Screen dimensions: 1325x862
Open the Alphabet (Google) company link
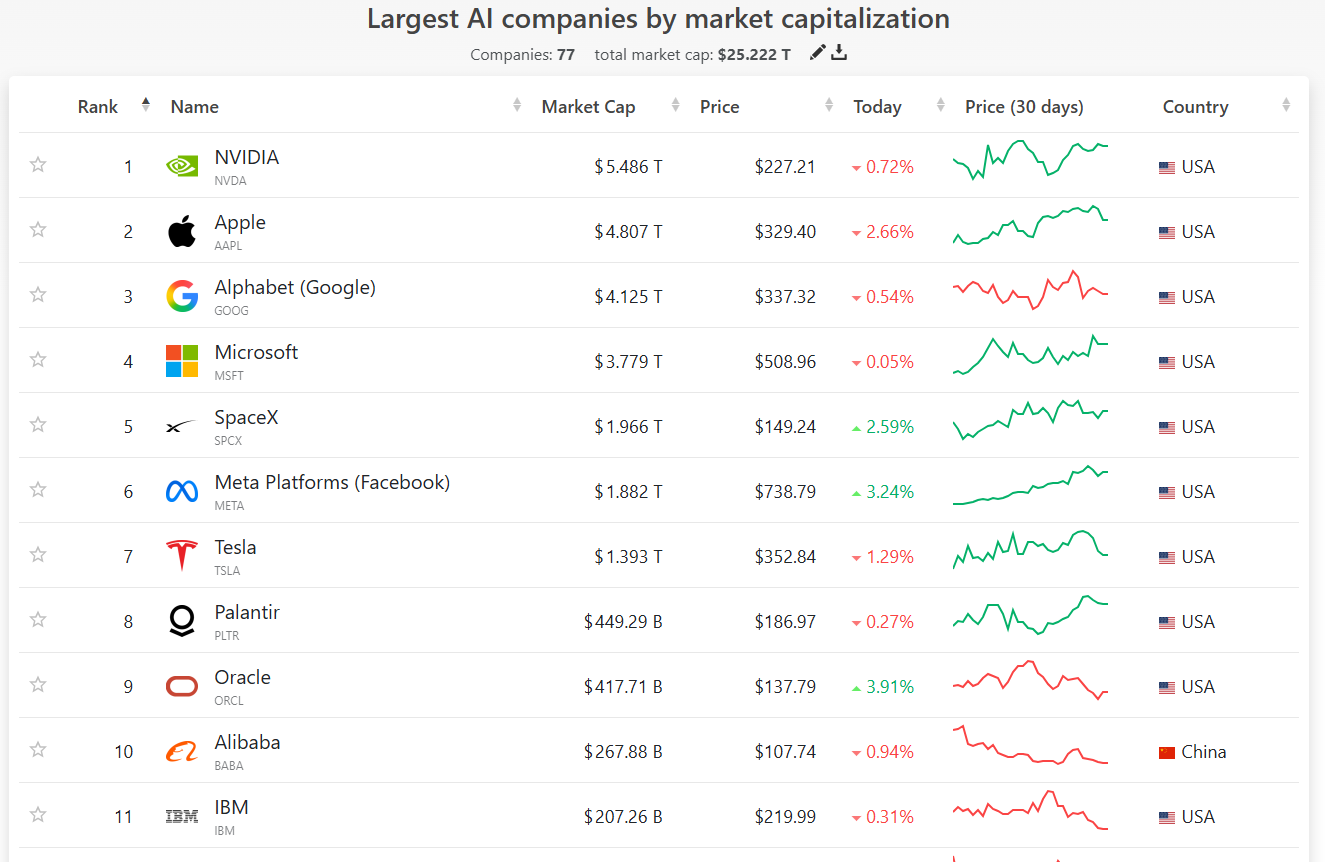295,288
